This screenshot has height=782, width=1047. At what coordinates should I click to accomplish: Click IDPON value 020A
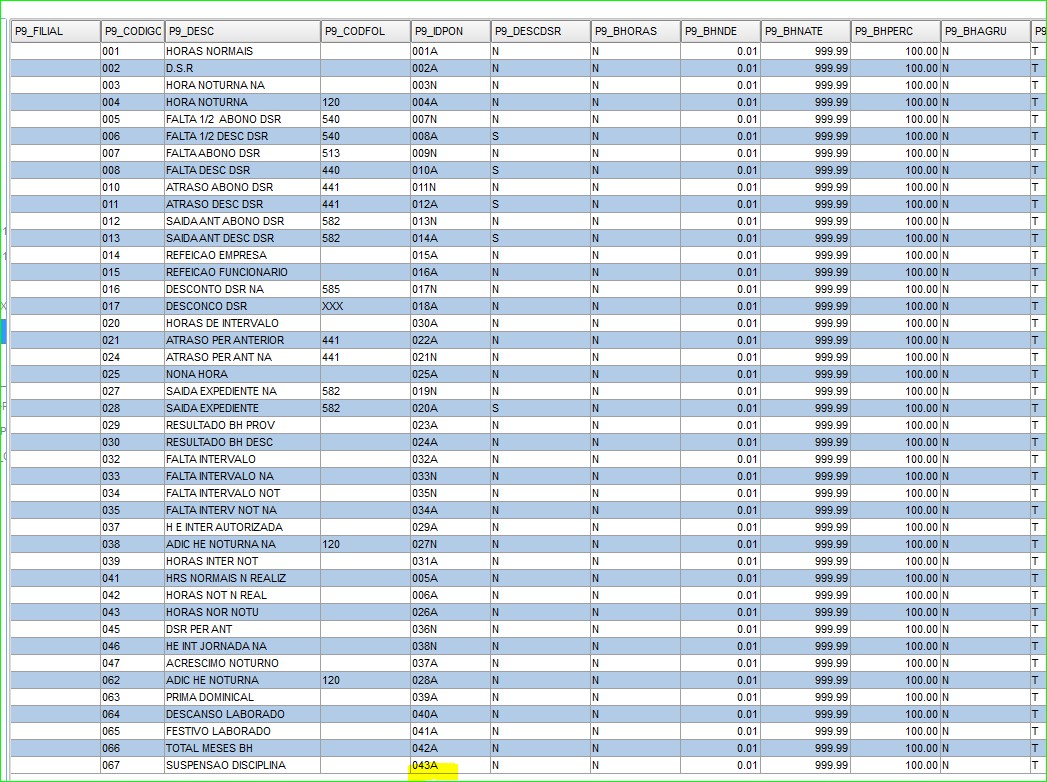(x=450, y=409)
